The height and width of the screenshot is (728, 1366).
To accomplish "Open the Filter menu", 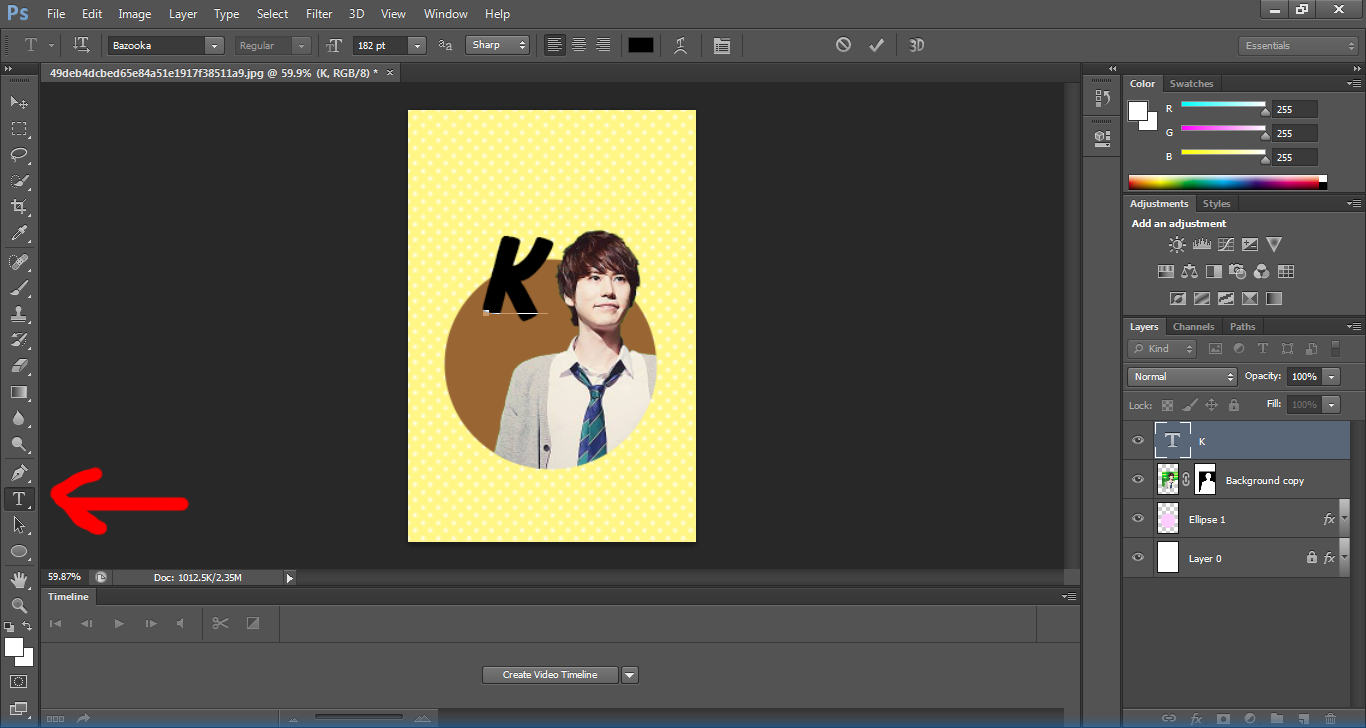I will 319,14.
